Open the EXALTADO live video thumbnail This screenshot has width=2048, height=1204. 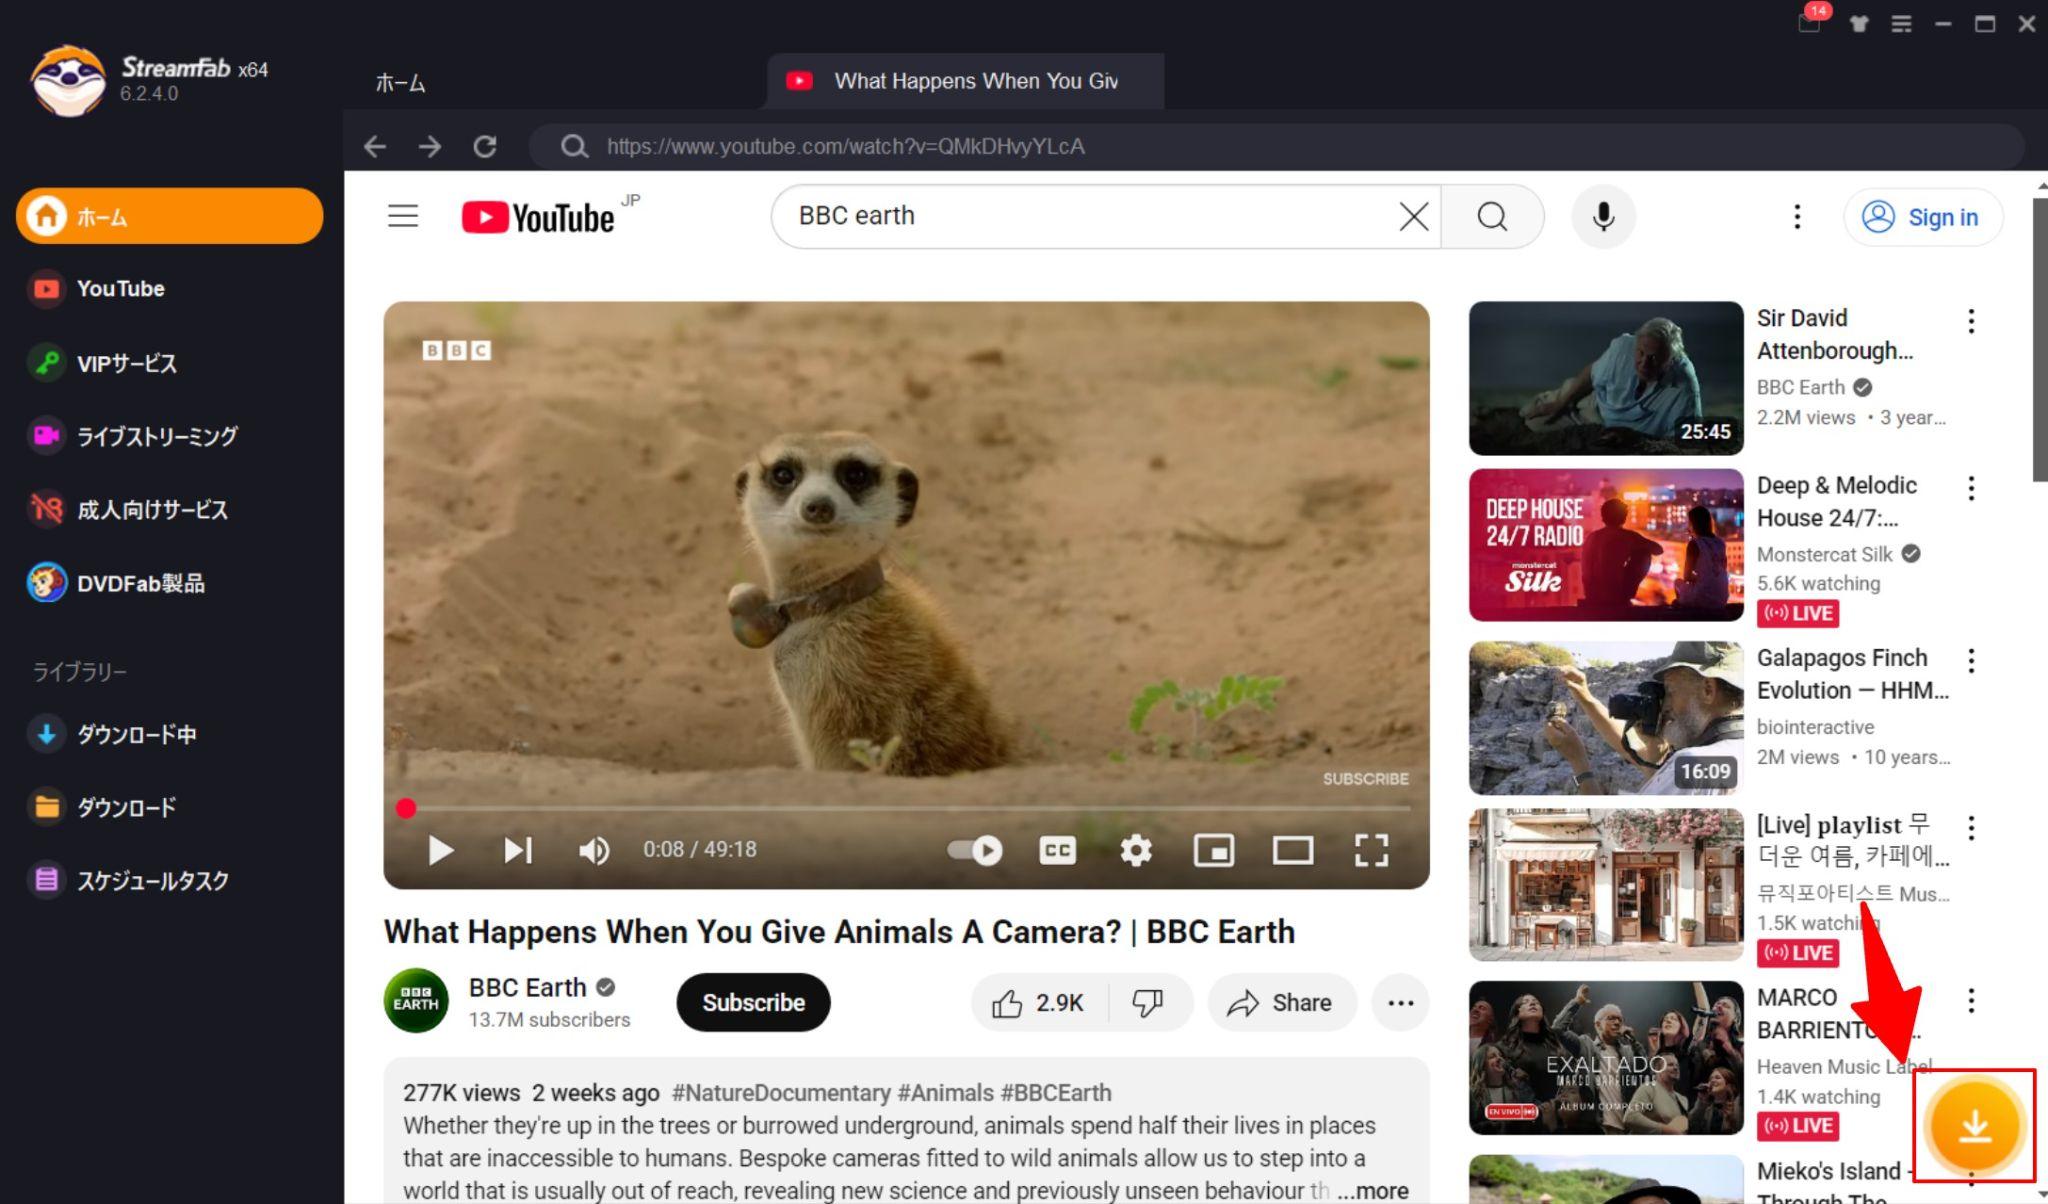pos(1606,1058)
